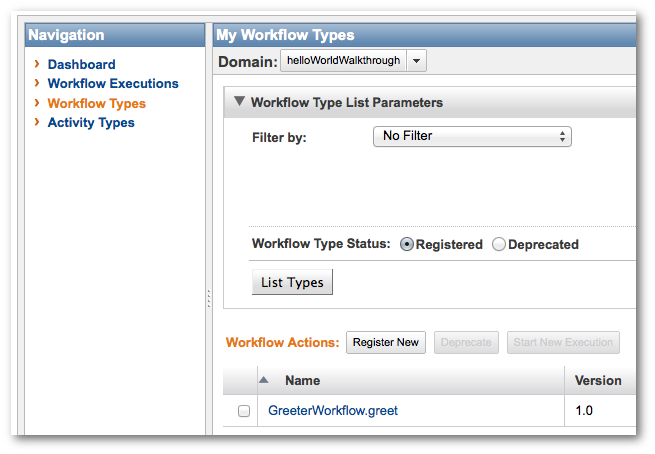Click the chevron beside Dashboard
655x454 pixels.
point(37,64)
